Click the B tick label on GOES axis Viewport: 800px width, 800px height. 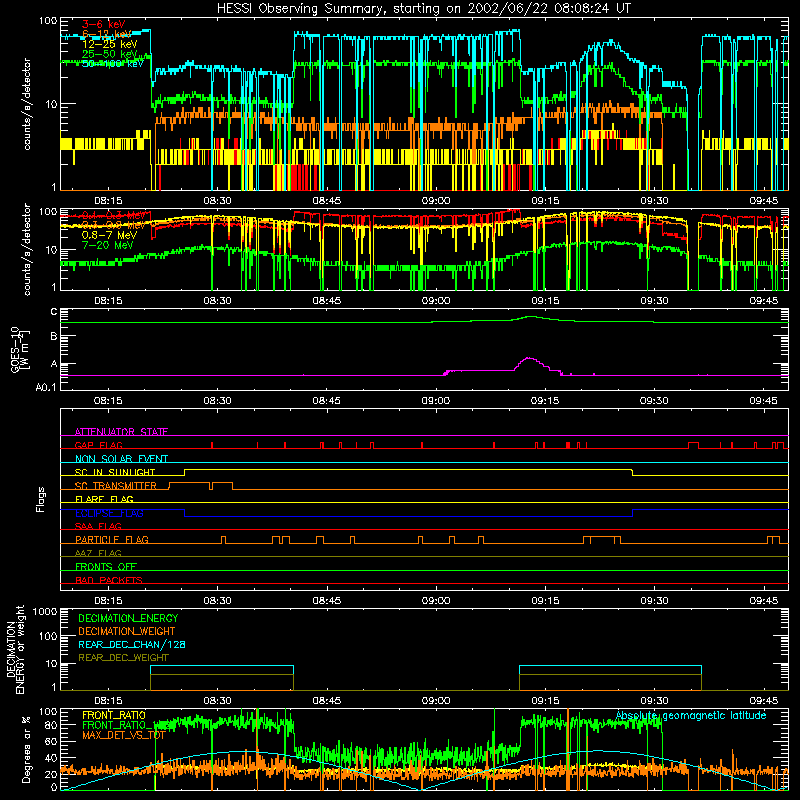coord(54,336)
